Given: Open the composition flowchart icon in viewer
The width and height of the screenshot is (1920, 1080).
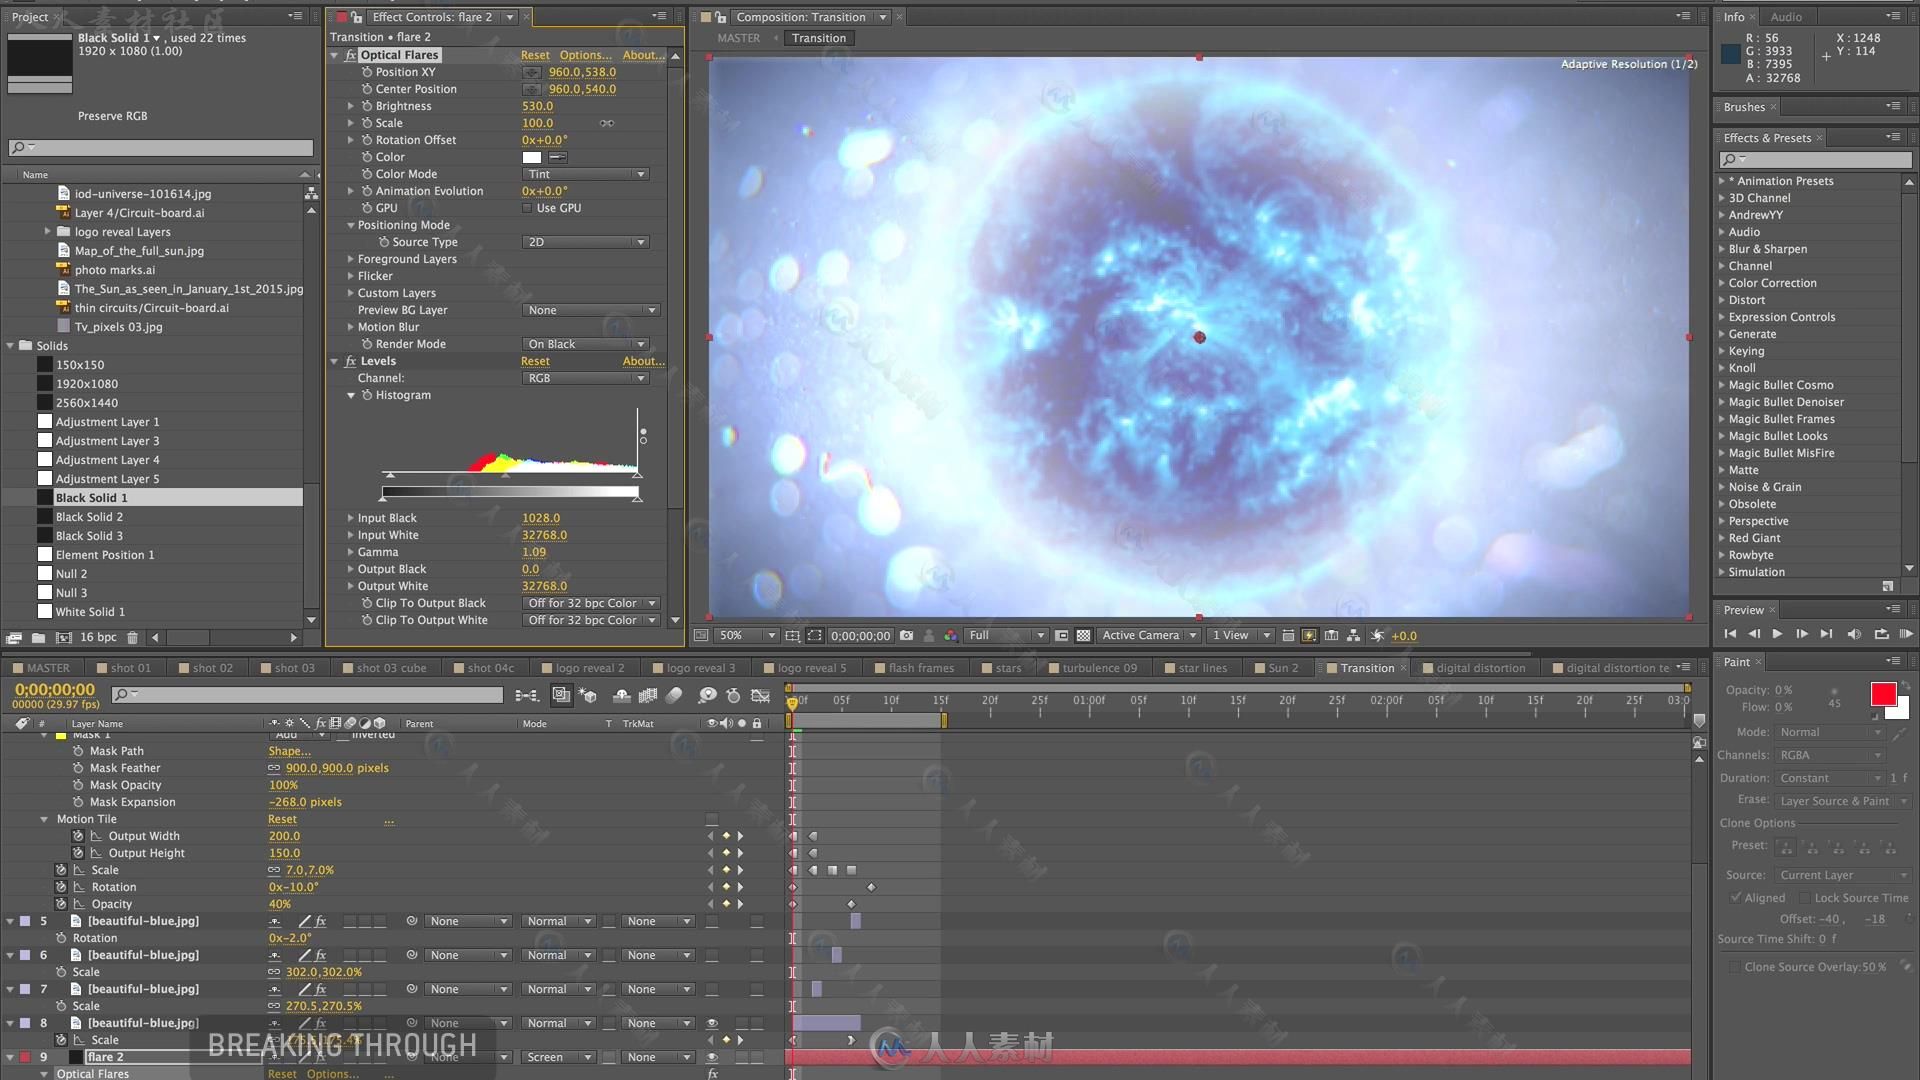Looking at the screenshot, I should click(1353, 635).
